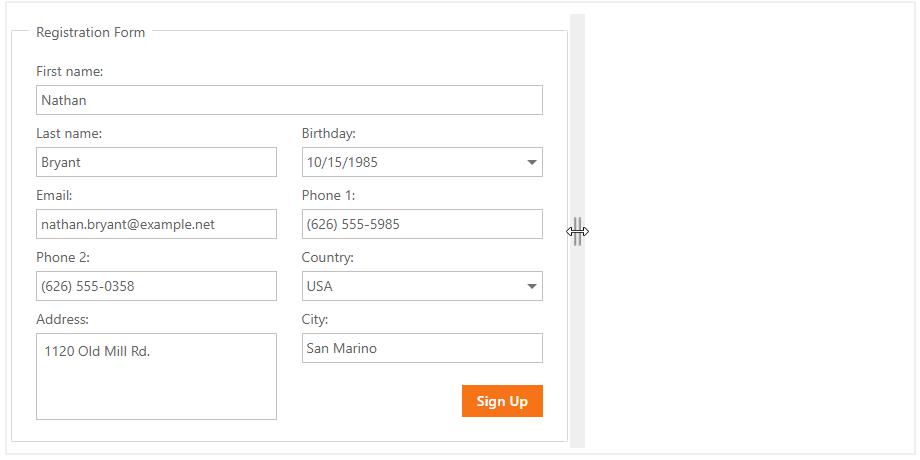
Task: Click the First name label
Action: click(69, 71)
